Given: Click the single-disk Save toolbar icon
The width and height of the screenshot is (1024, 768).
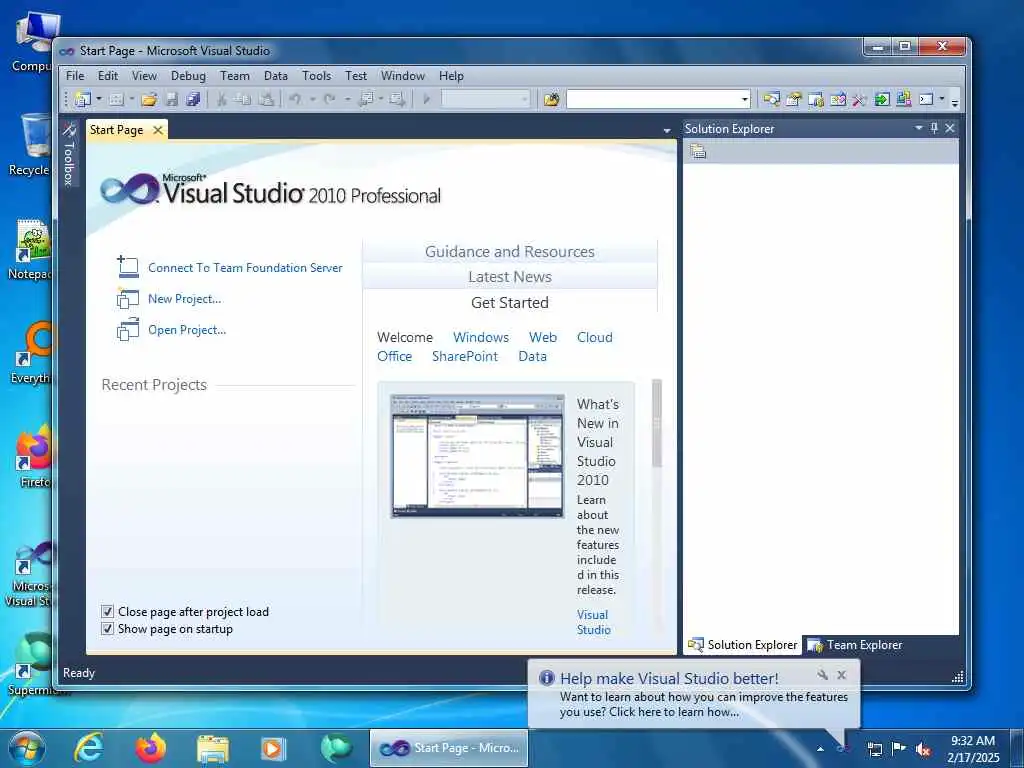Looking at the screenshot, I should click(172, 99).
